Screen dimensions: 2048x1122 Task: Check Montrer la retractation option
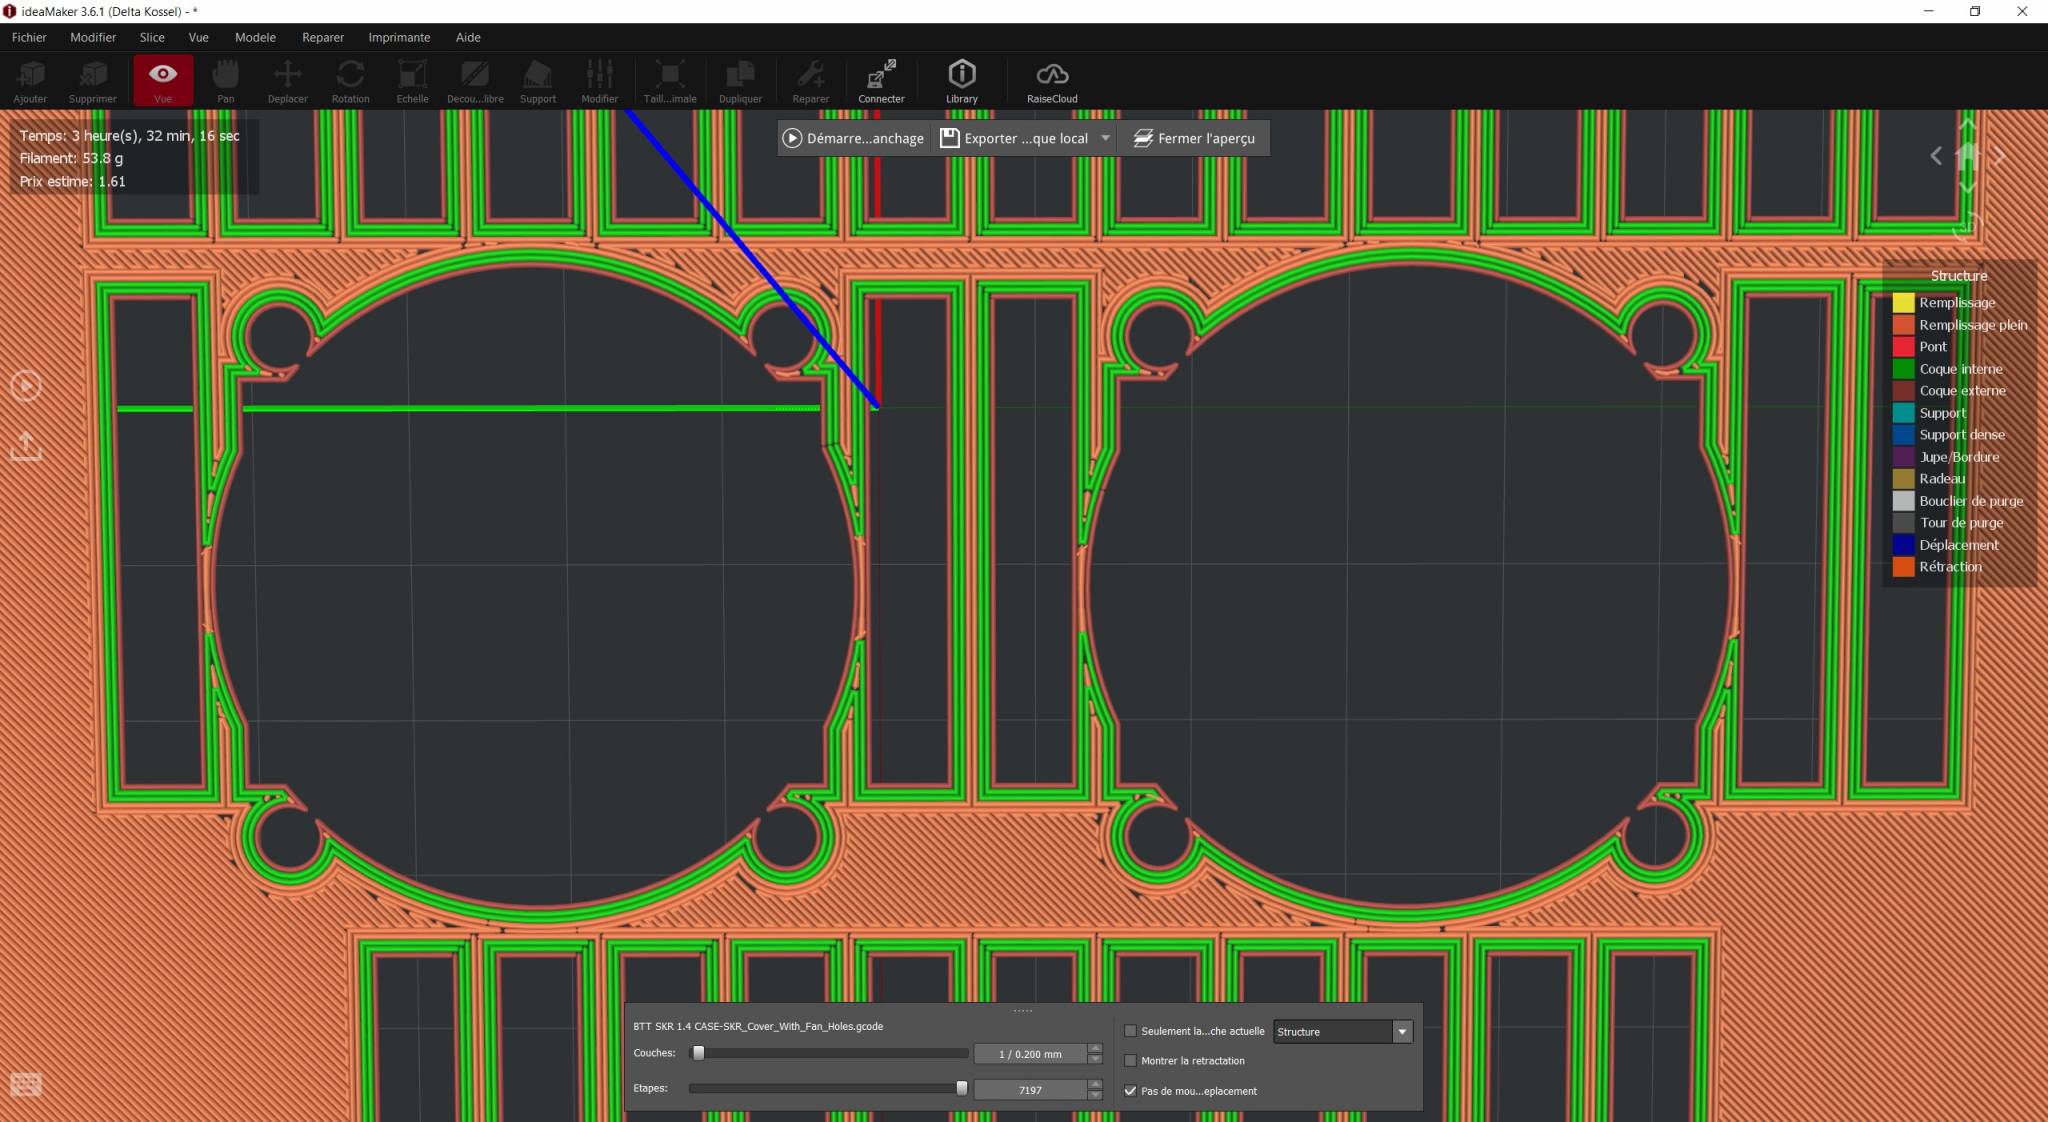[x=1130, y=1061]
